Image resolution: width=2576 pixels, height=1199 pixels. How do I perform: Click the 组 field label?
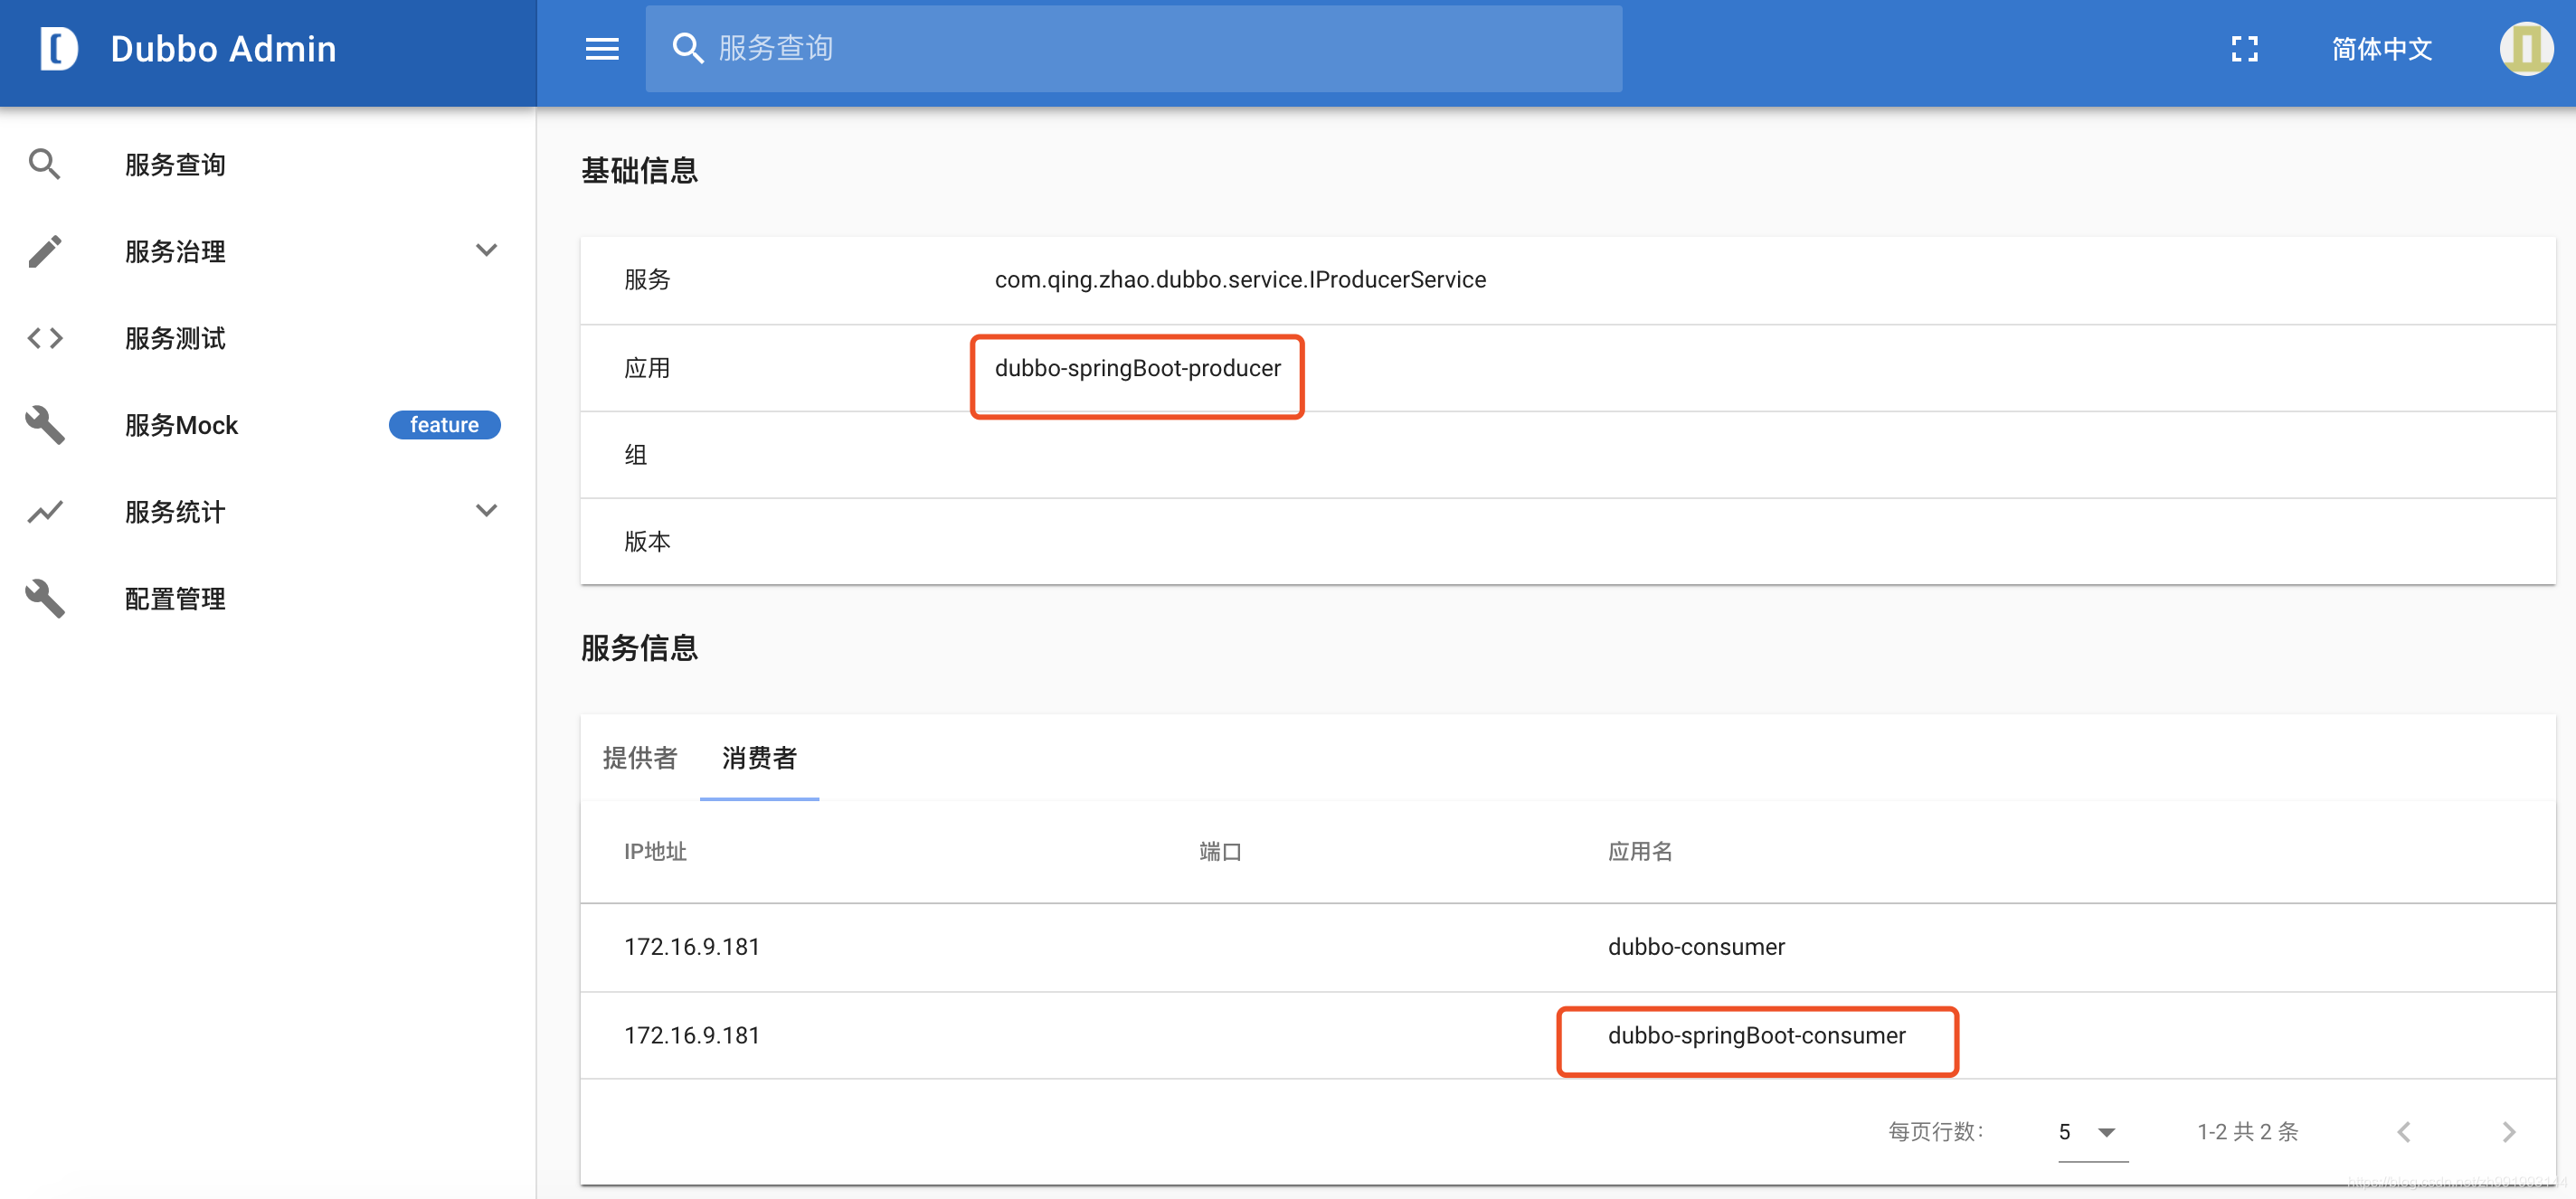tap(636, 455)
